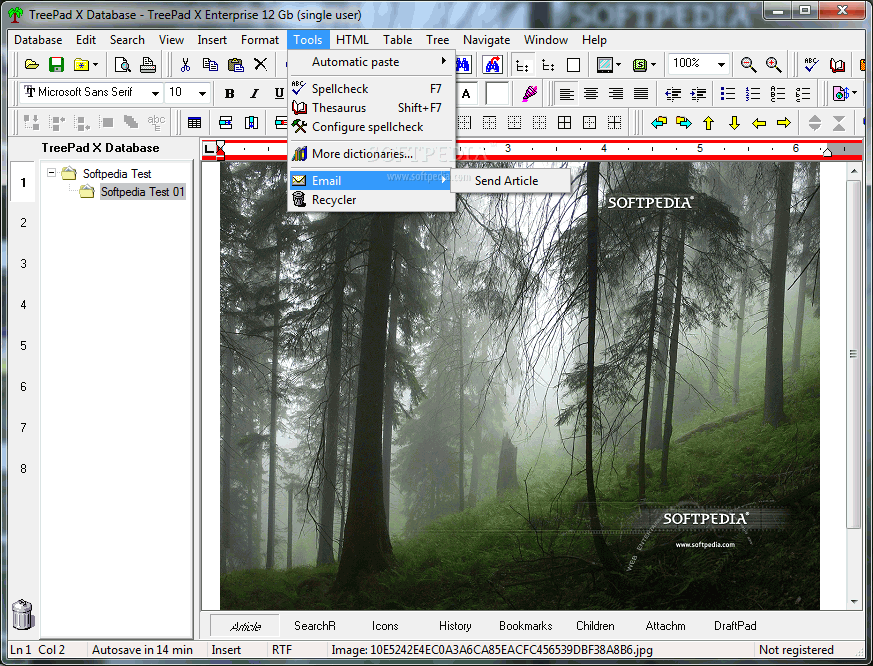Toggle numbered list
The height and width of the screenshot is (666, 873).
[x=753, y=94]
